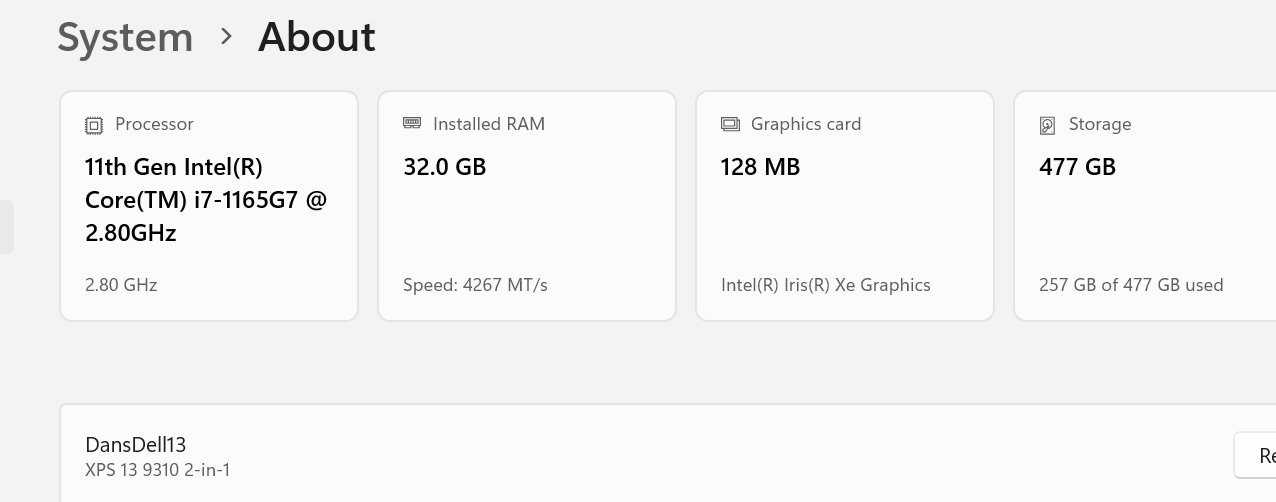Image resolution: width=1276 pixels, height=502 pixels.
Task: Open the 477 GB Storage card
Action: pyautogui.click(x=1145, y=206)
